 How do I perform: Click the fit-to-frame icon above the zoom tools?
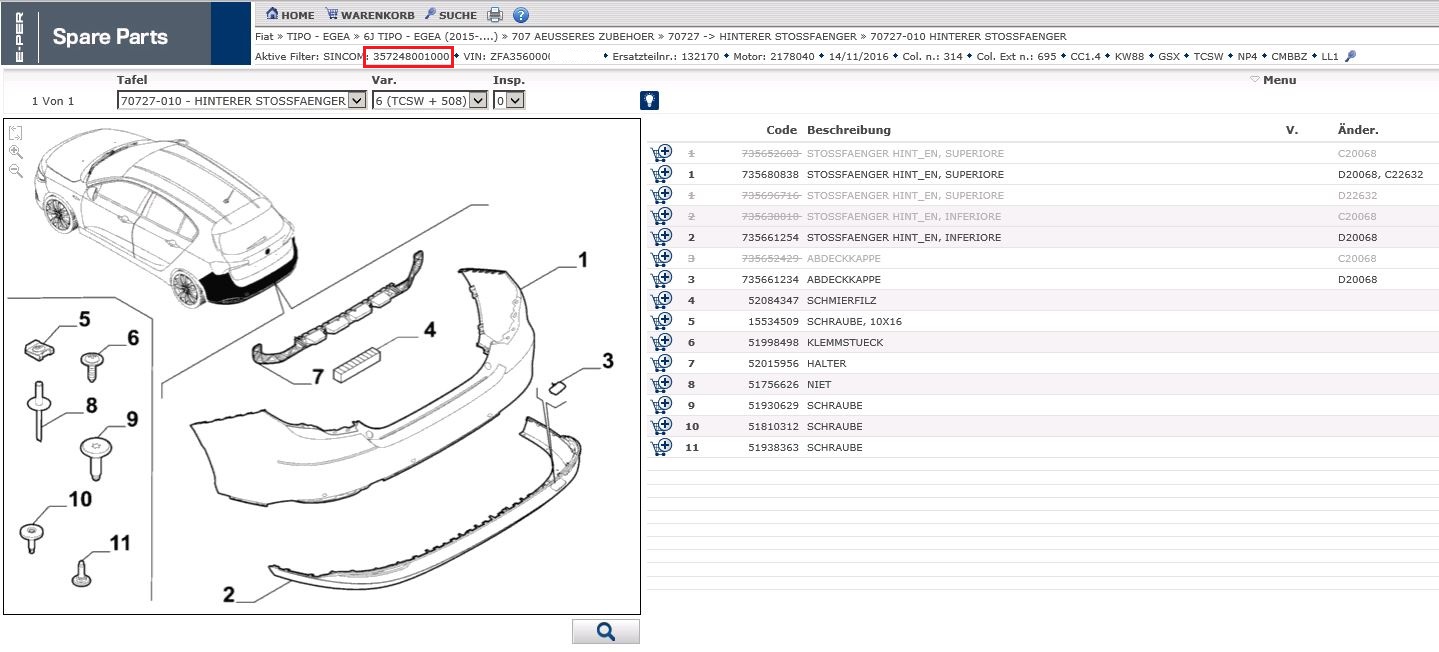click(x=16, y=133)
